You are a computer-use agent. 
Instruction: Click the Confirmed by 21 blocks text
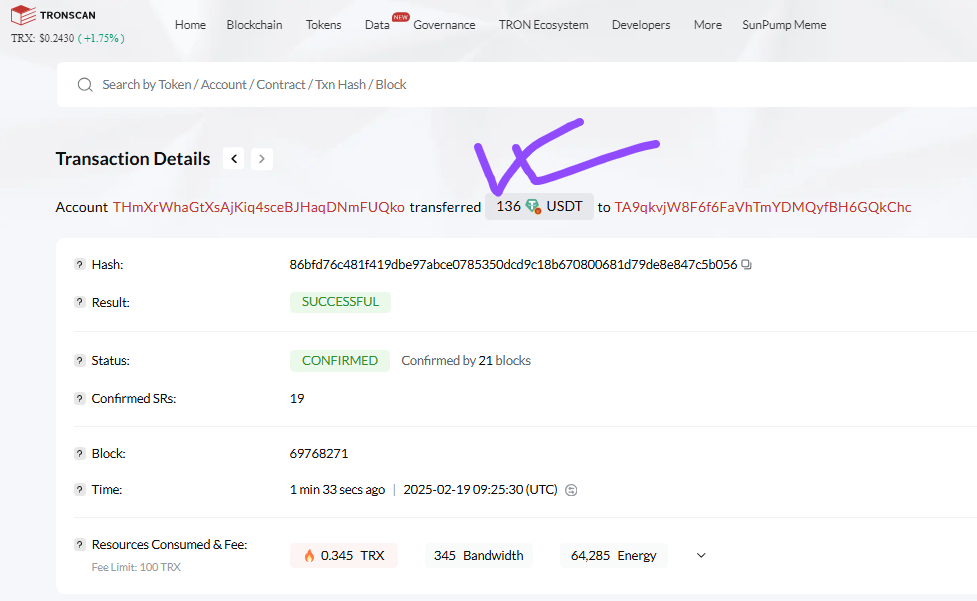[x=466, y=361]
